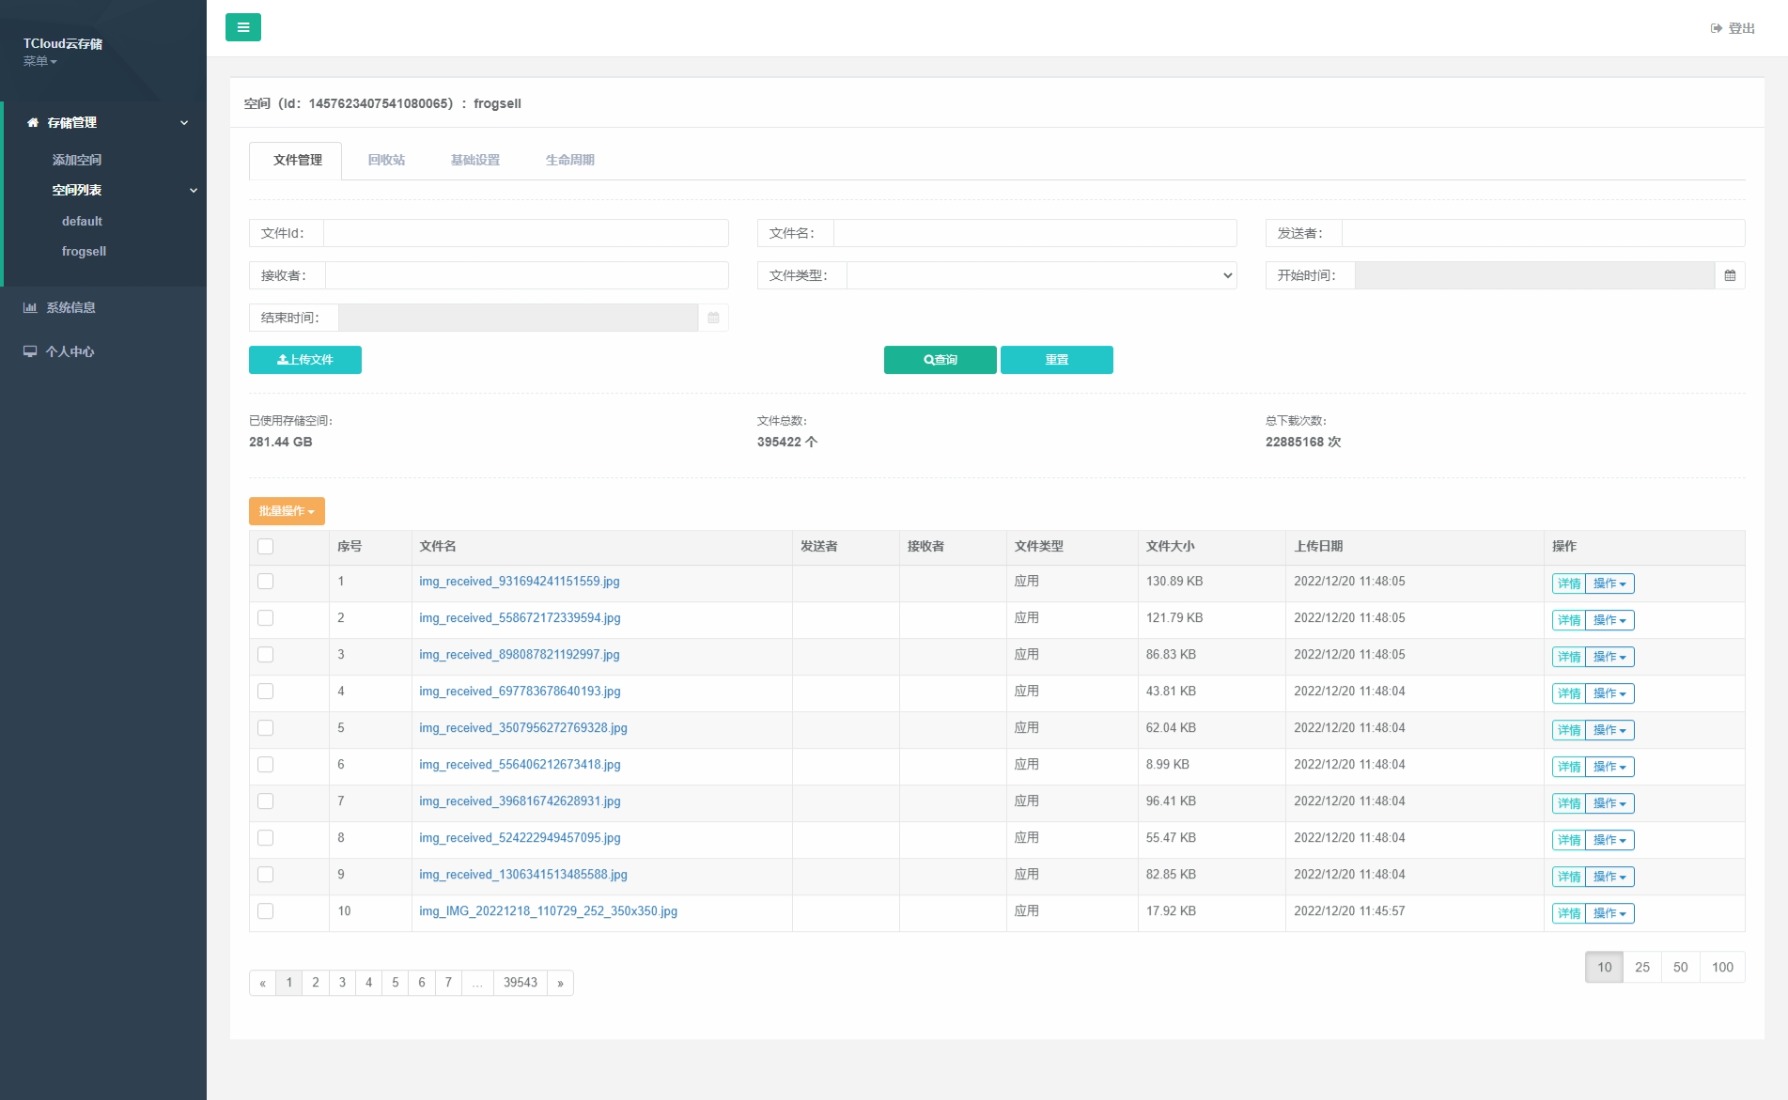Check the box for row 2 file
This screenshot has width=1788, height=1100.
click(x=265, y=618)
